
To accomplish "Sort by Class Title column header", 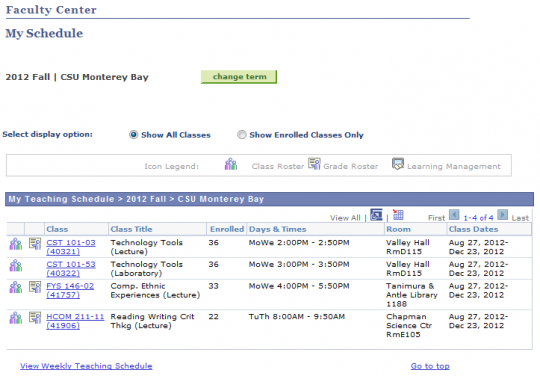I will tap(131, 229).
